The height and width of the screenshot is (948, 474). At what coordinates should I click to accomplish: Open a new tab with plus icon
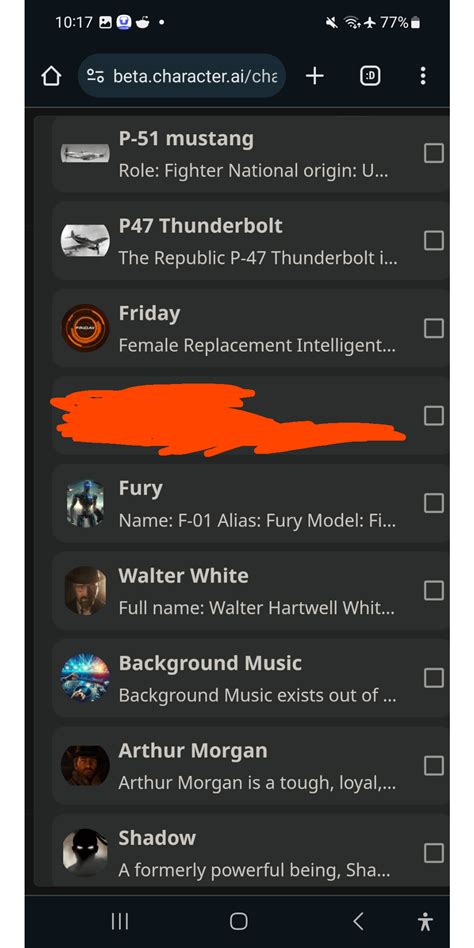coord(314,76)
